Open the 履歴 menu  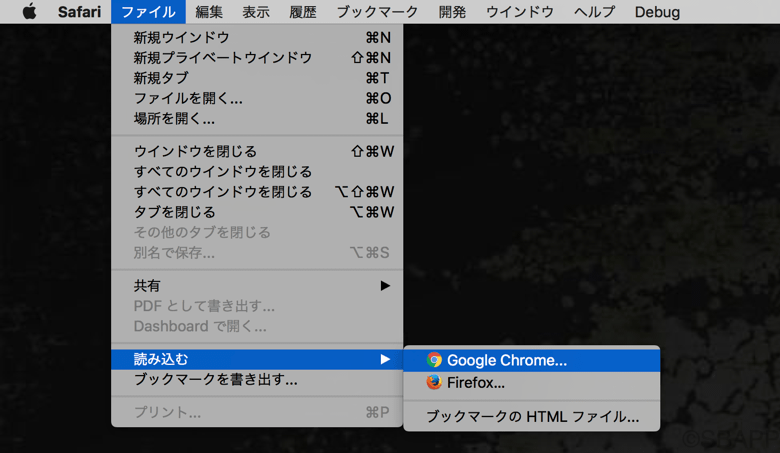pyautogui.click(x=303, y=12)
